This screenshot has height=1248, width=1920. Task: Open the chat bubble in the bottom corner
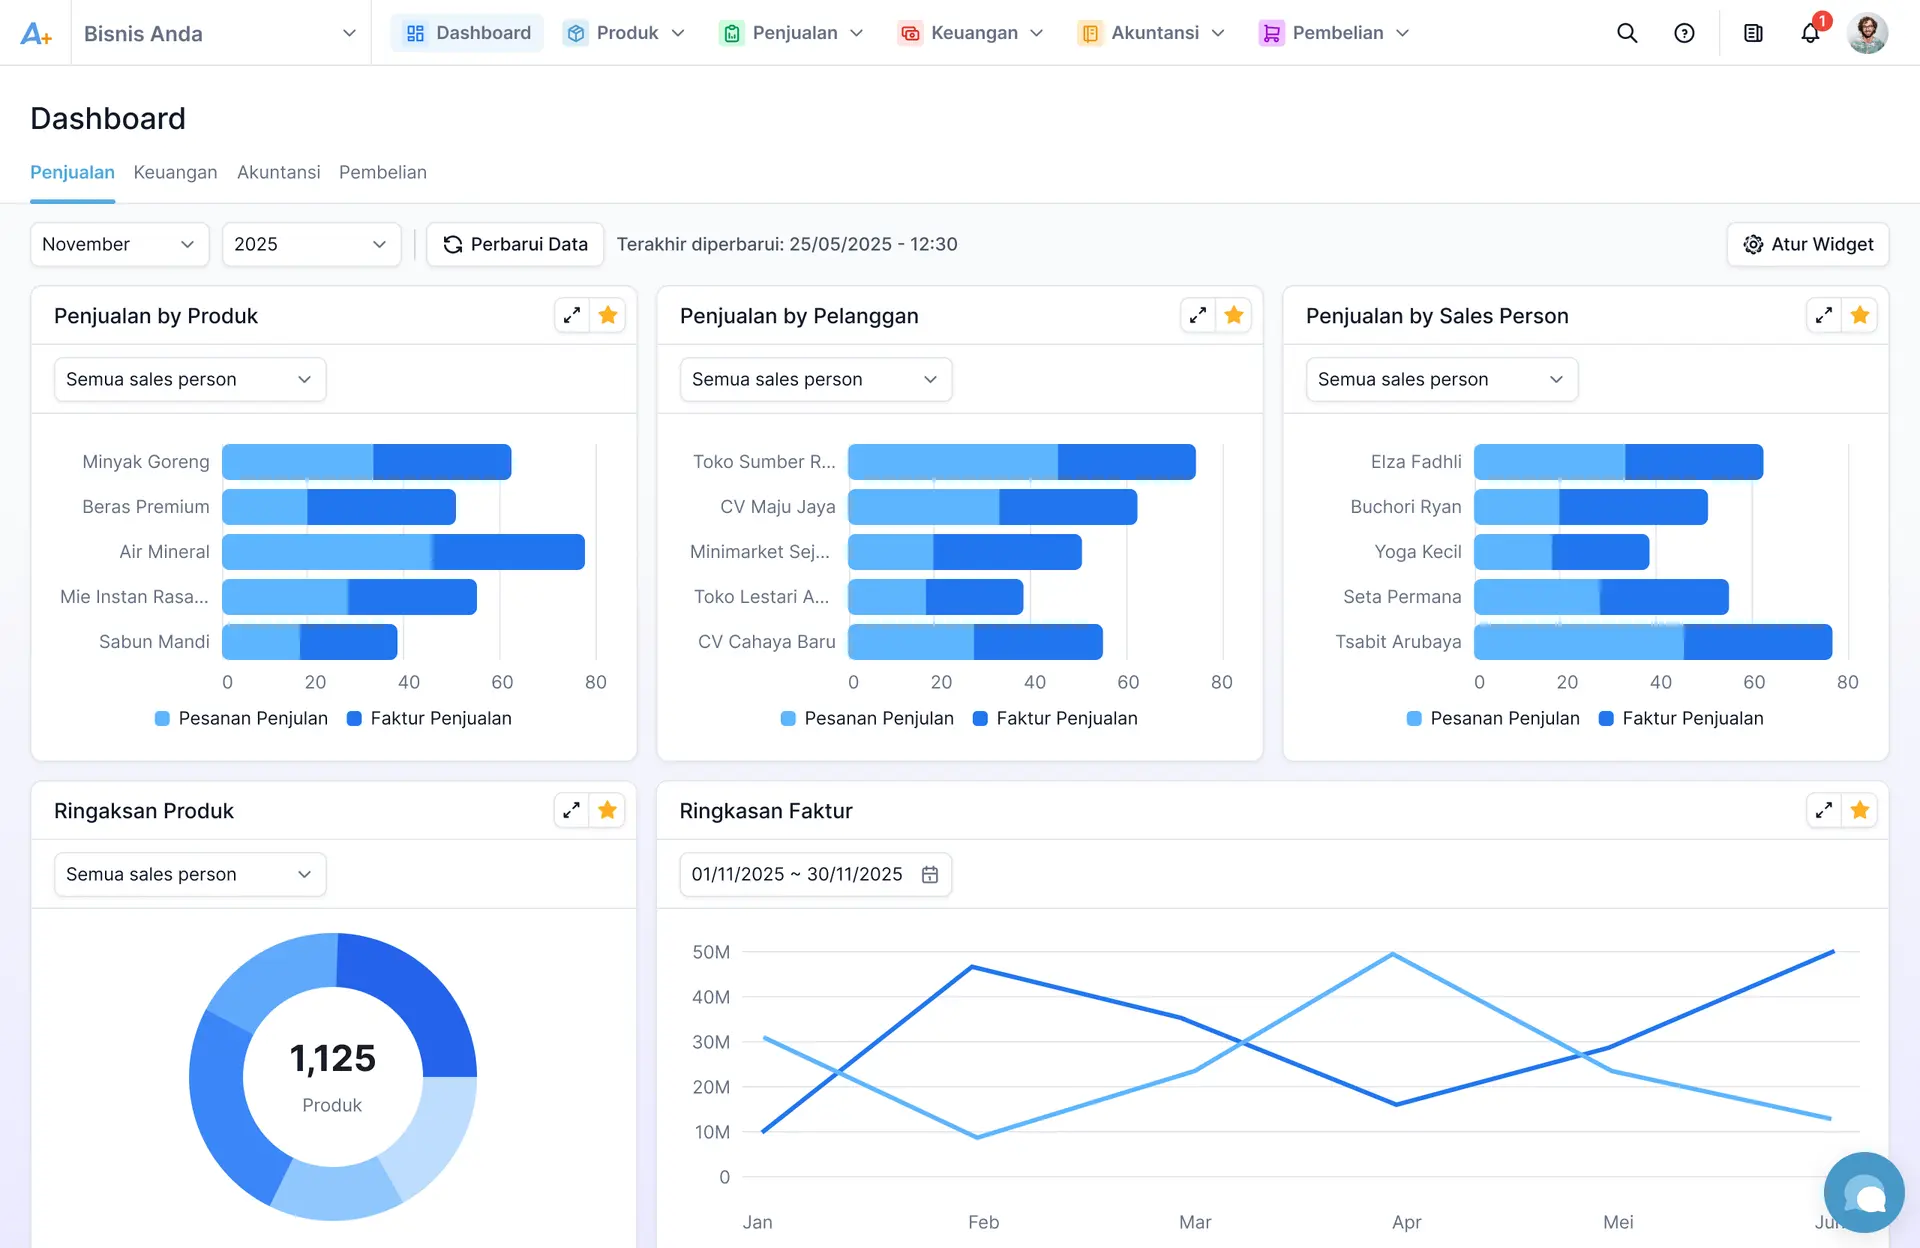click(x=1865, y=1192)
